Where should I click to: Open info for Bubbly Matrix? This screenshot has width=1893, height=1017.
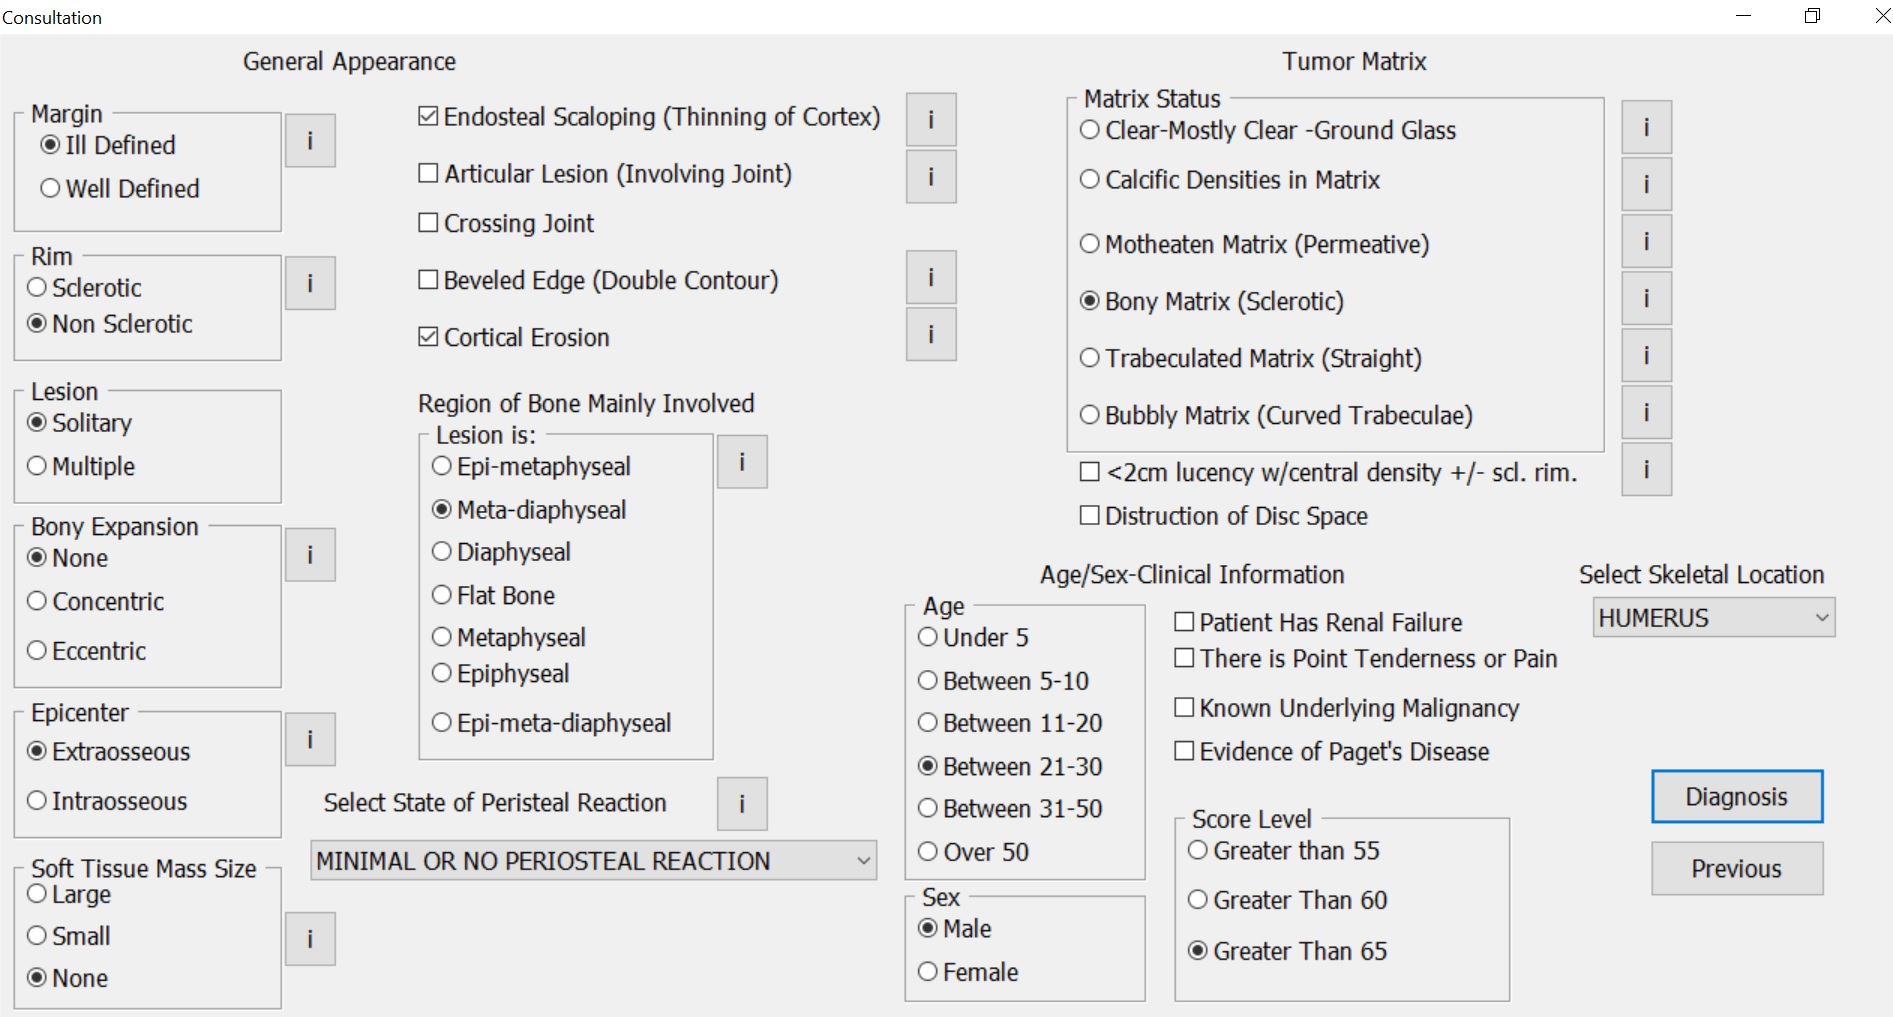(1646, 412)
